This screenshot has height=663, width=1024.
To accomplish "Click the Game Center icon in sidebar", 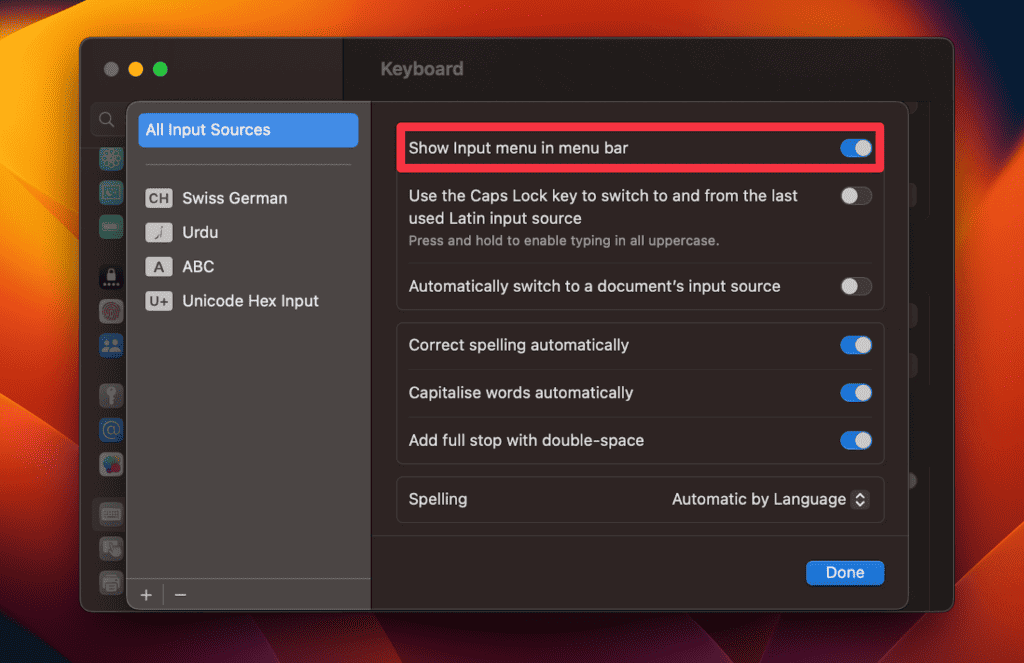I will click(x=110, y=463).
